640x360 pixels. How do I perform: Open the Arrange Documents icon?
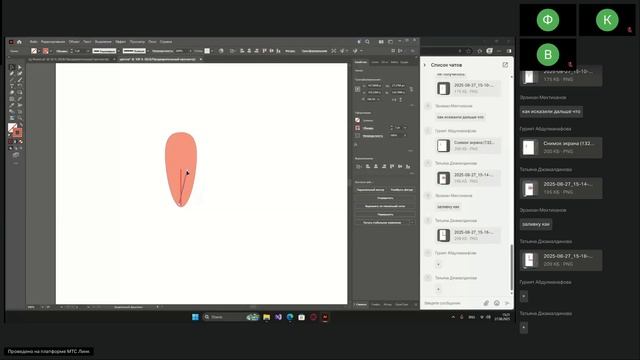(381, 42)
